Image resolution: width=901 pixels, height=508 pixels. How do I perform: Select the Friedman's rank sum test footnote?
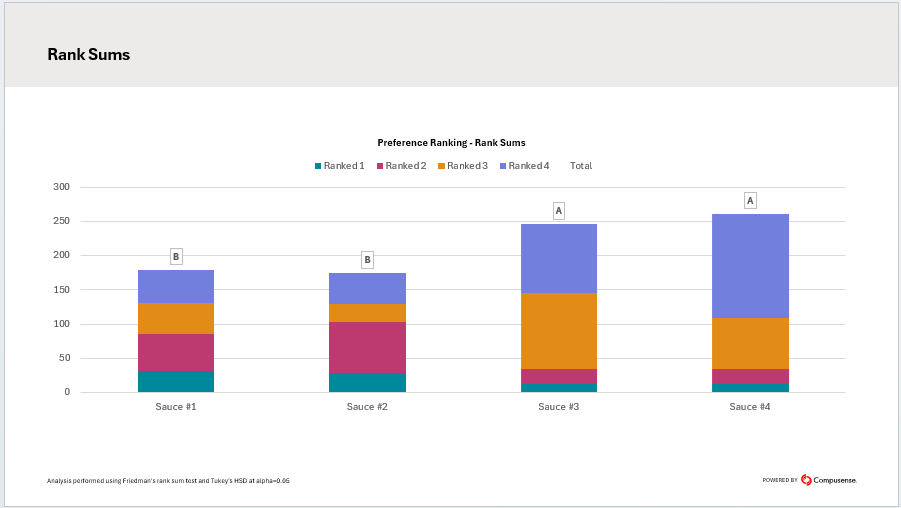tap(168, 481)
